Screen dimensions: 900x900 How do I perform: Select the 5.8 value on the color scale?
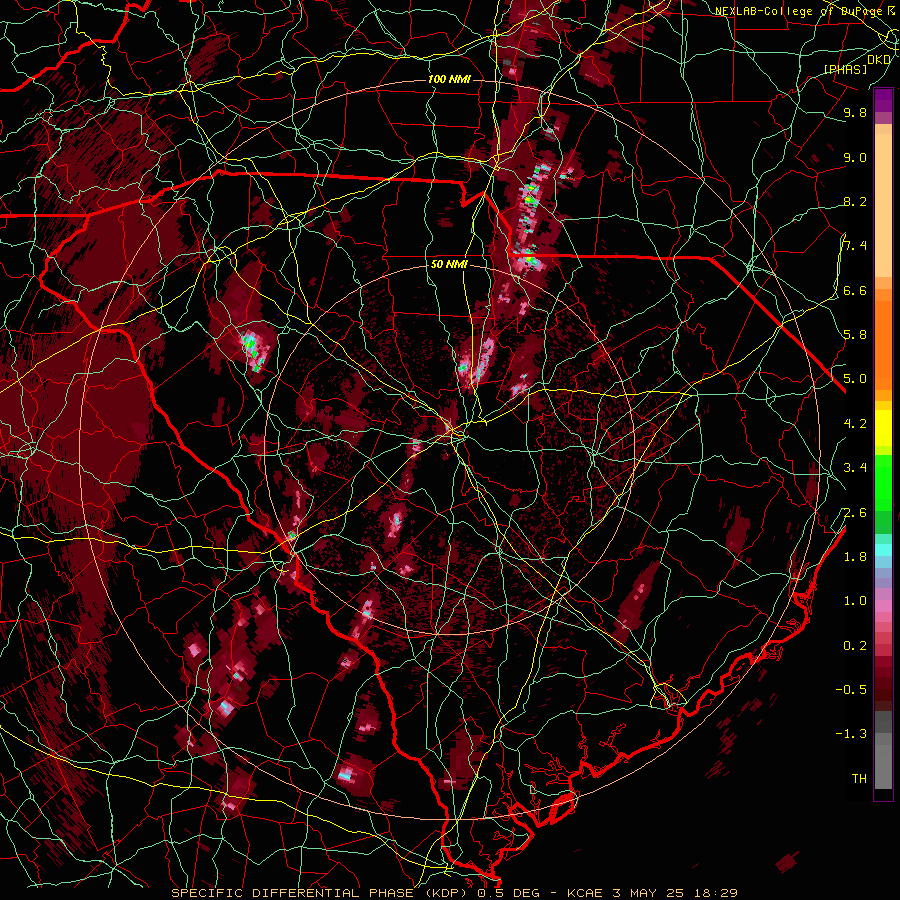pyautogui.click(x=855, y=335)
